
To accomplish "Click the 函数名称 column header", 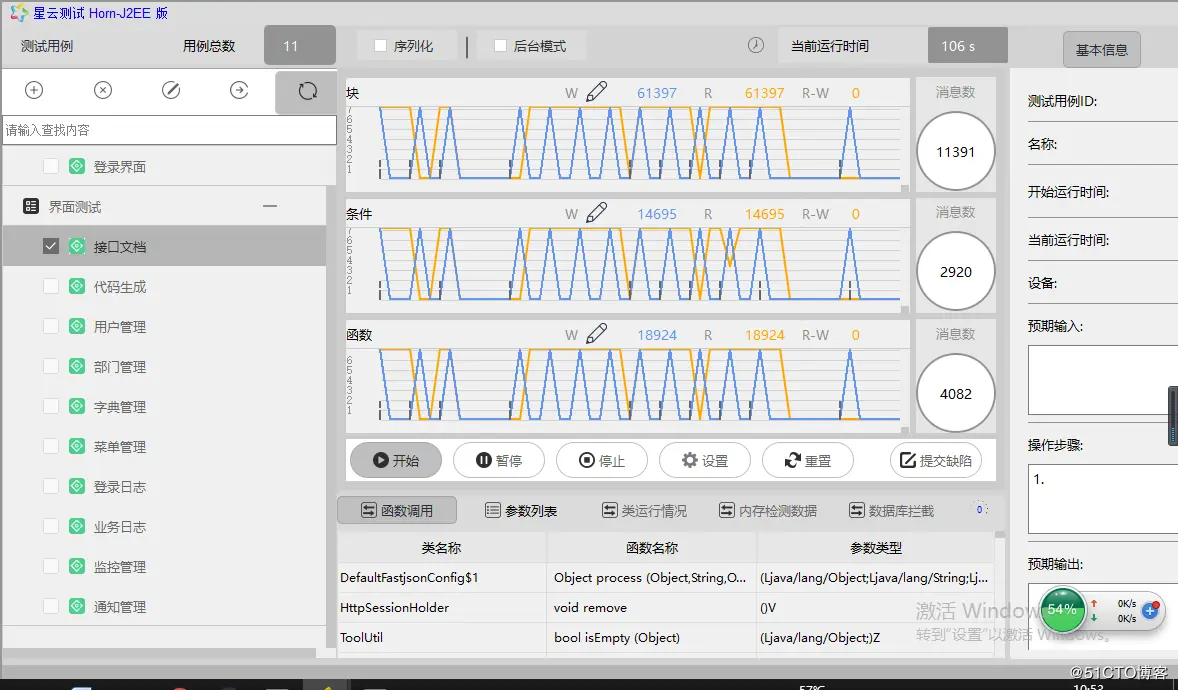I will pyautogui.click(x=651, y=548).
